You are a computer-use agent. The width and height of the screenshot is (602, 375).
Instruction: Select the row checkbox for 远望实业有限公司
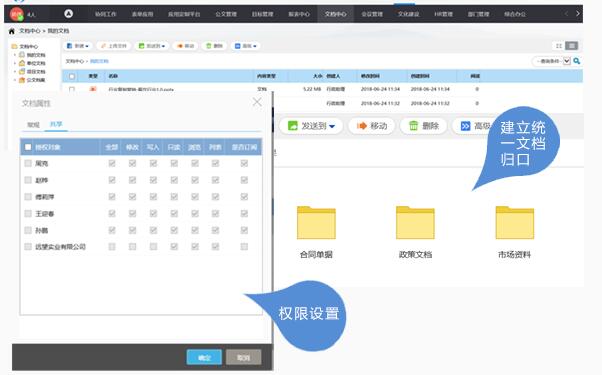point(28,247)
